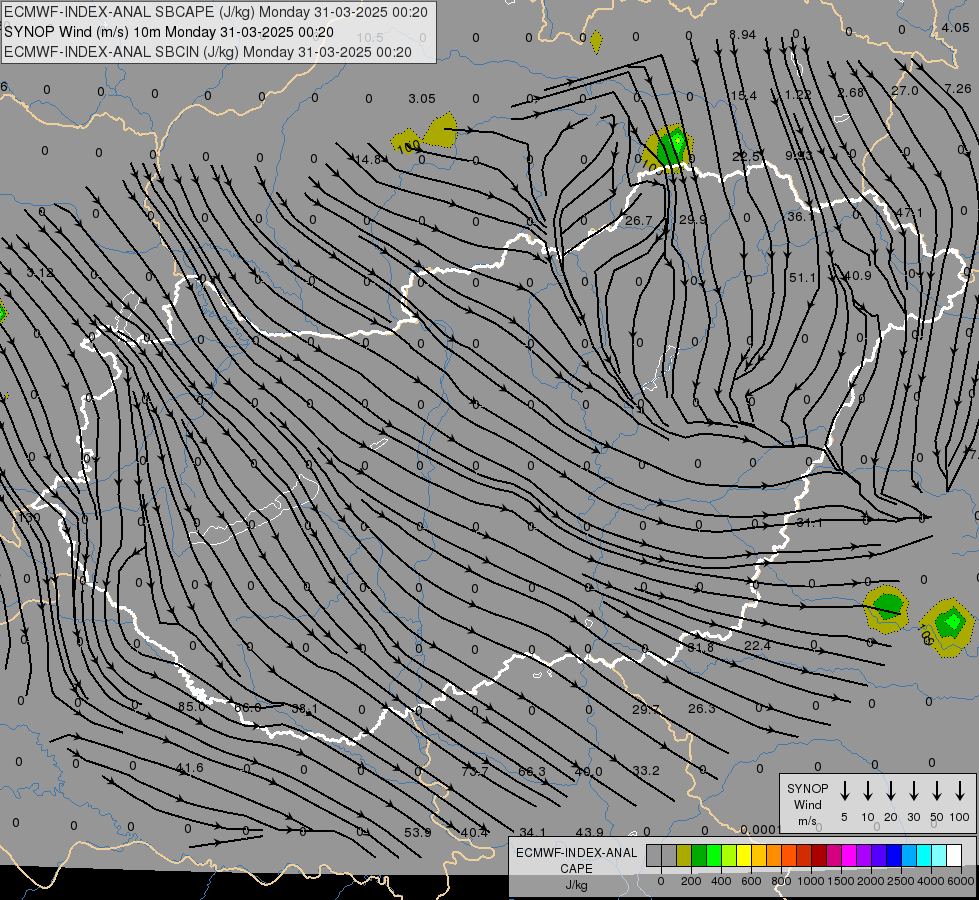Image resolution: width=979 pixels, height=900 pixels.
Task: Click the value 31.8
Action: click(701, 648)
